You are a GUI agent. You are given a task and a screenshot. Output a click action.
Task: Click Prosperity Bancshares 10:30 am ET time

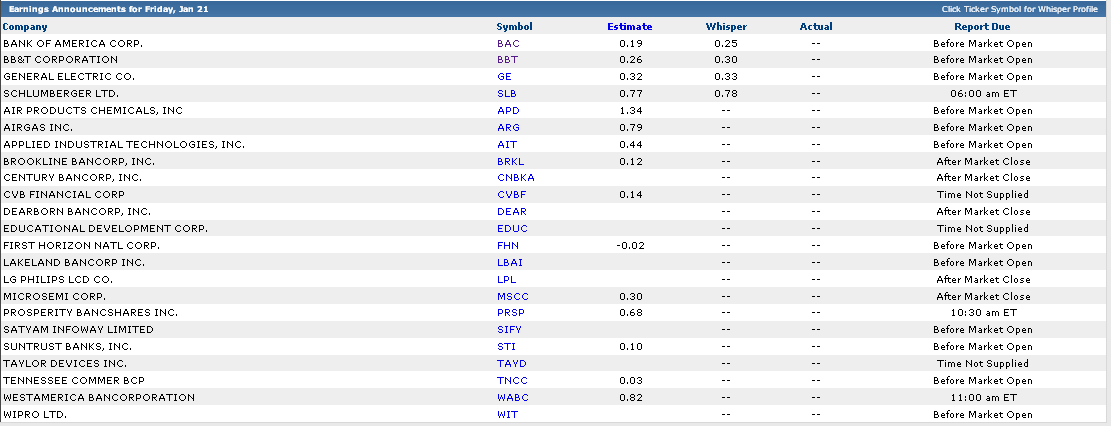[x=983, y=313]
